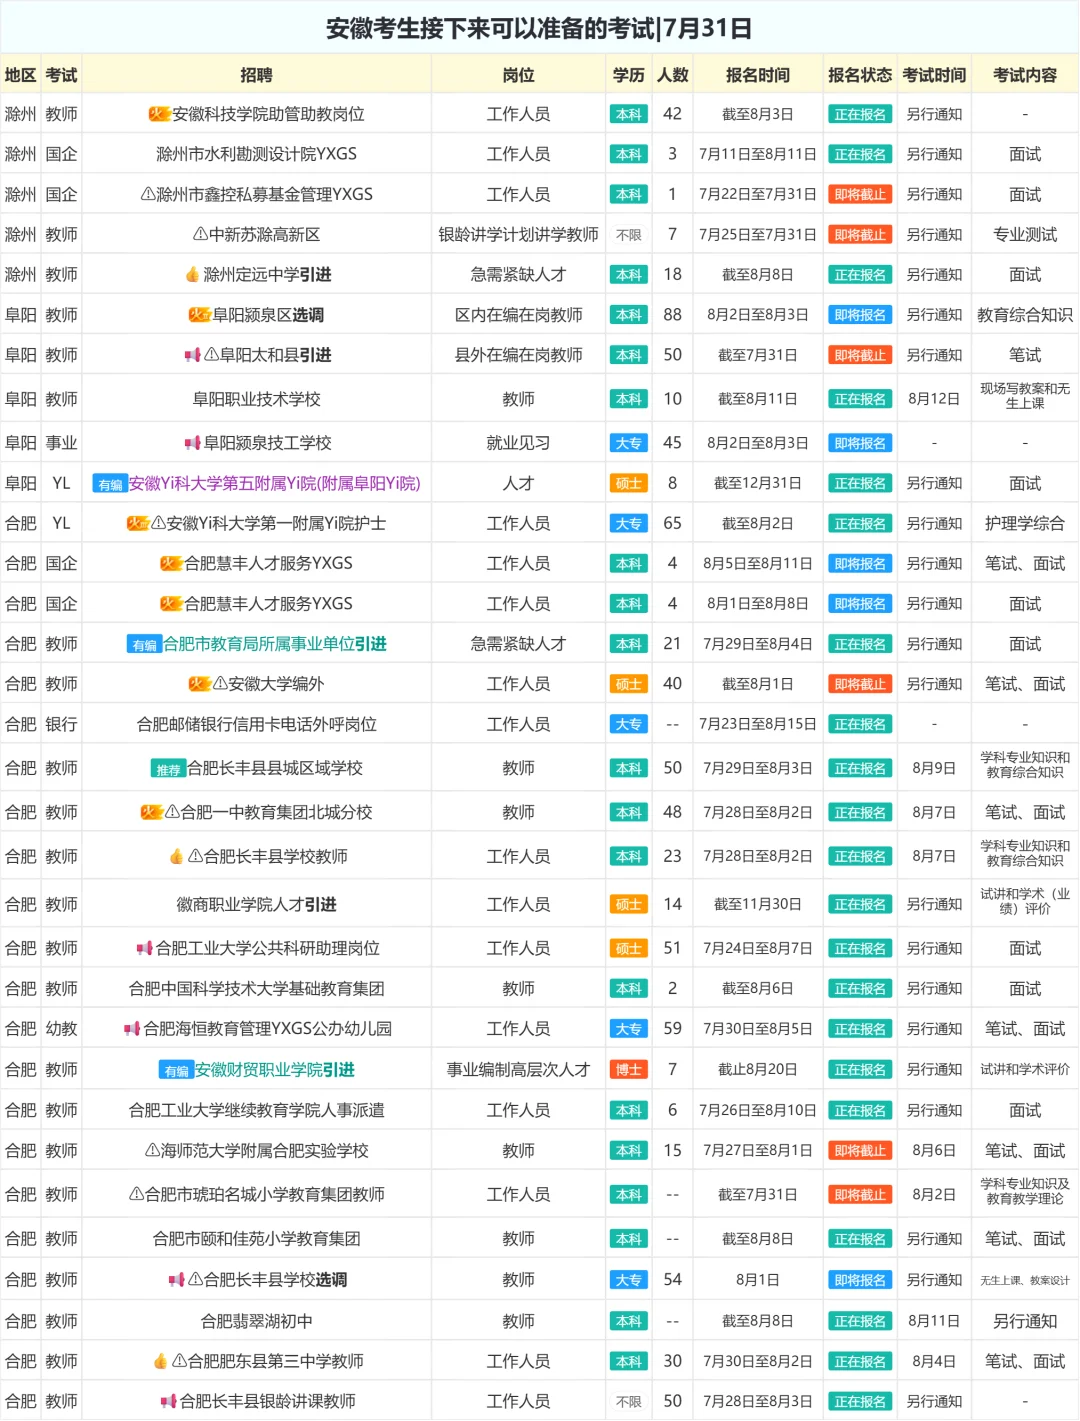Click warning triangle before 滁州市鑫控私募基金管理YXGS
This screenshot has width=1080, height=1421.
coord(148,195)
